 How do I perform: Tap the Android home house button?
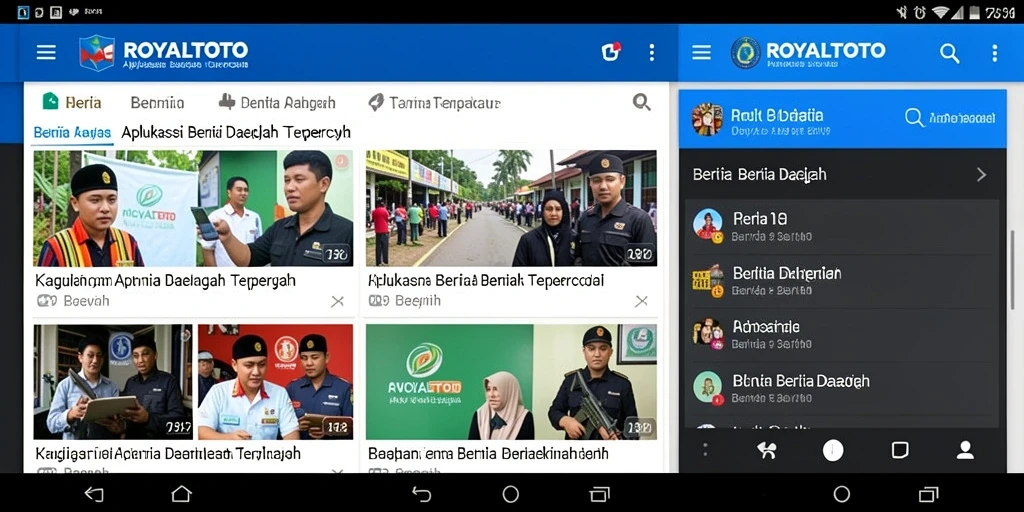pos(181,494)
